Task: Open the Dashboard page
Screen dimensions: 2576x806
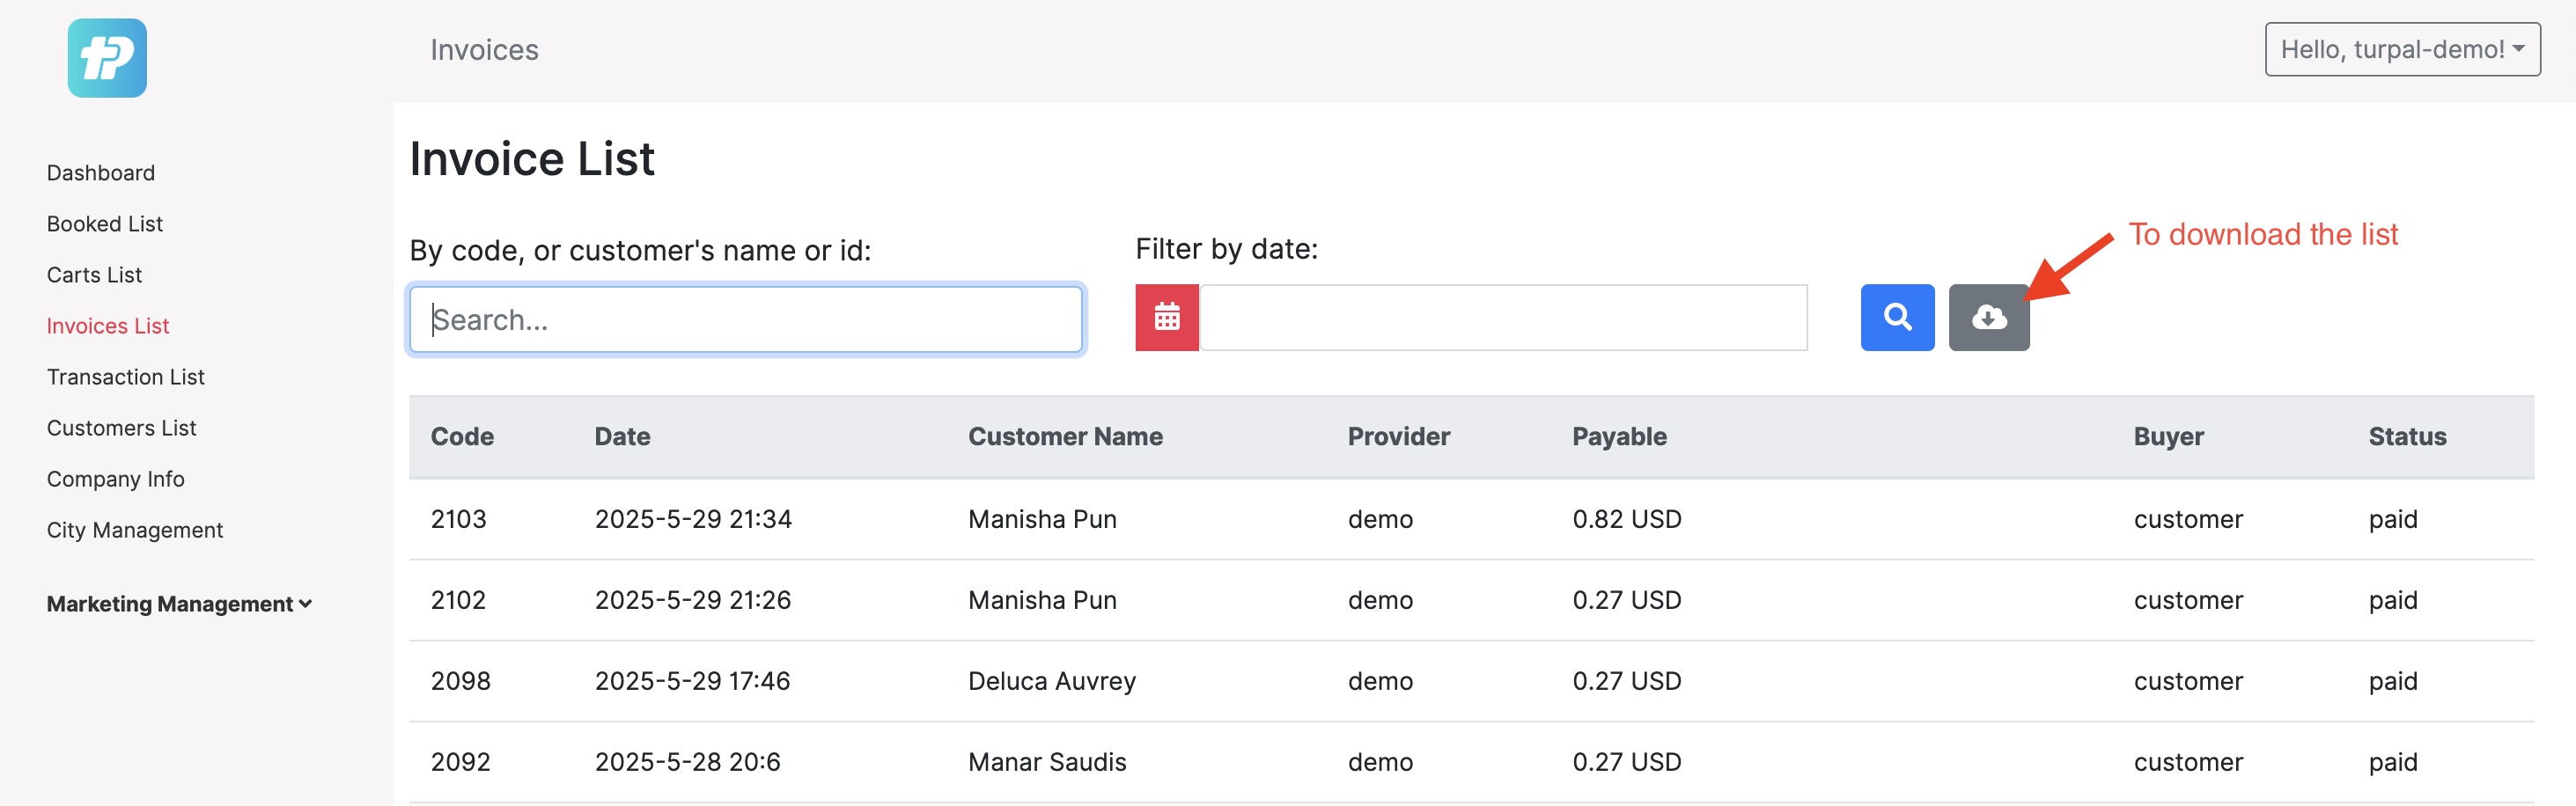Action: (101, 173)
